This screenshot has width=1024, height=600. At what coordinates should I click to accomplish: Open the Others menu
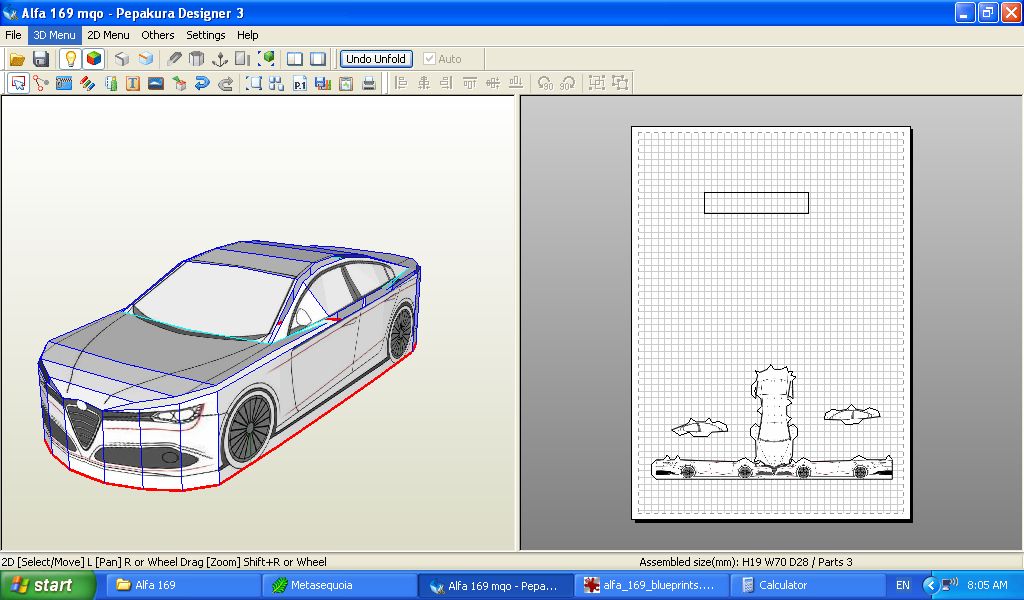[x=158, y=35]
